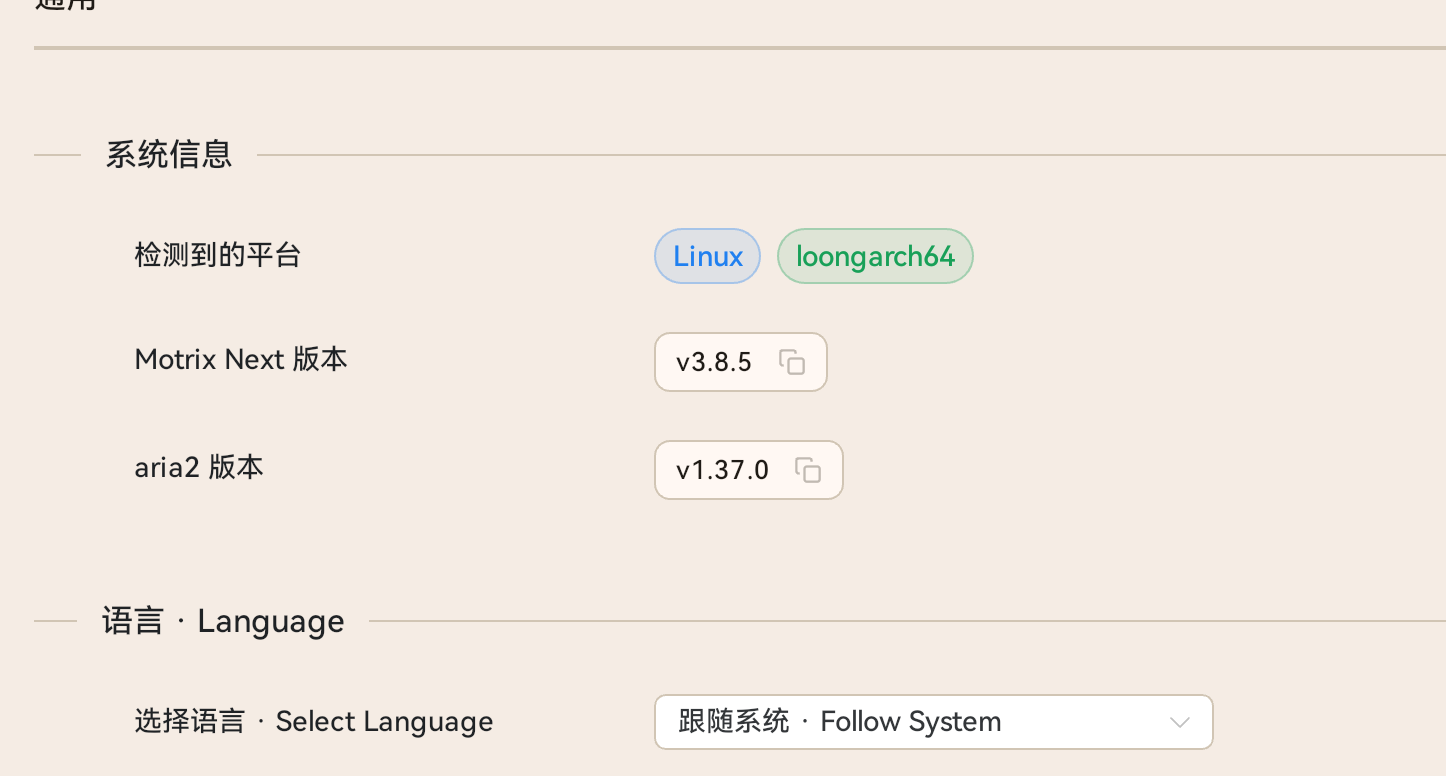Copy the aria2 version v1.37.0

pyautogui.click(x=808, y=470)
